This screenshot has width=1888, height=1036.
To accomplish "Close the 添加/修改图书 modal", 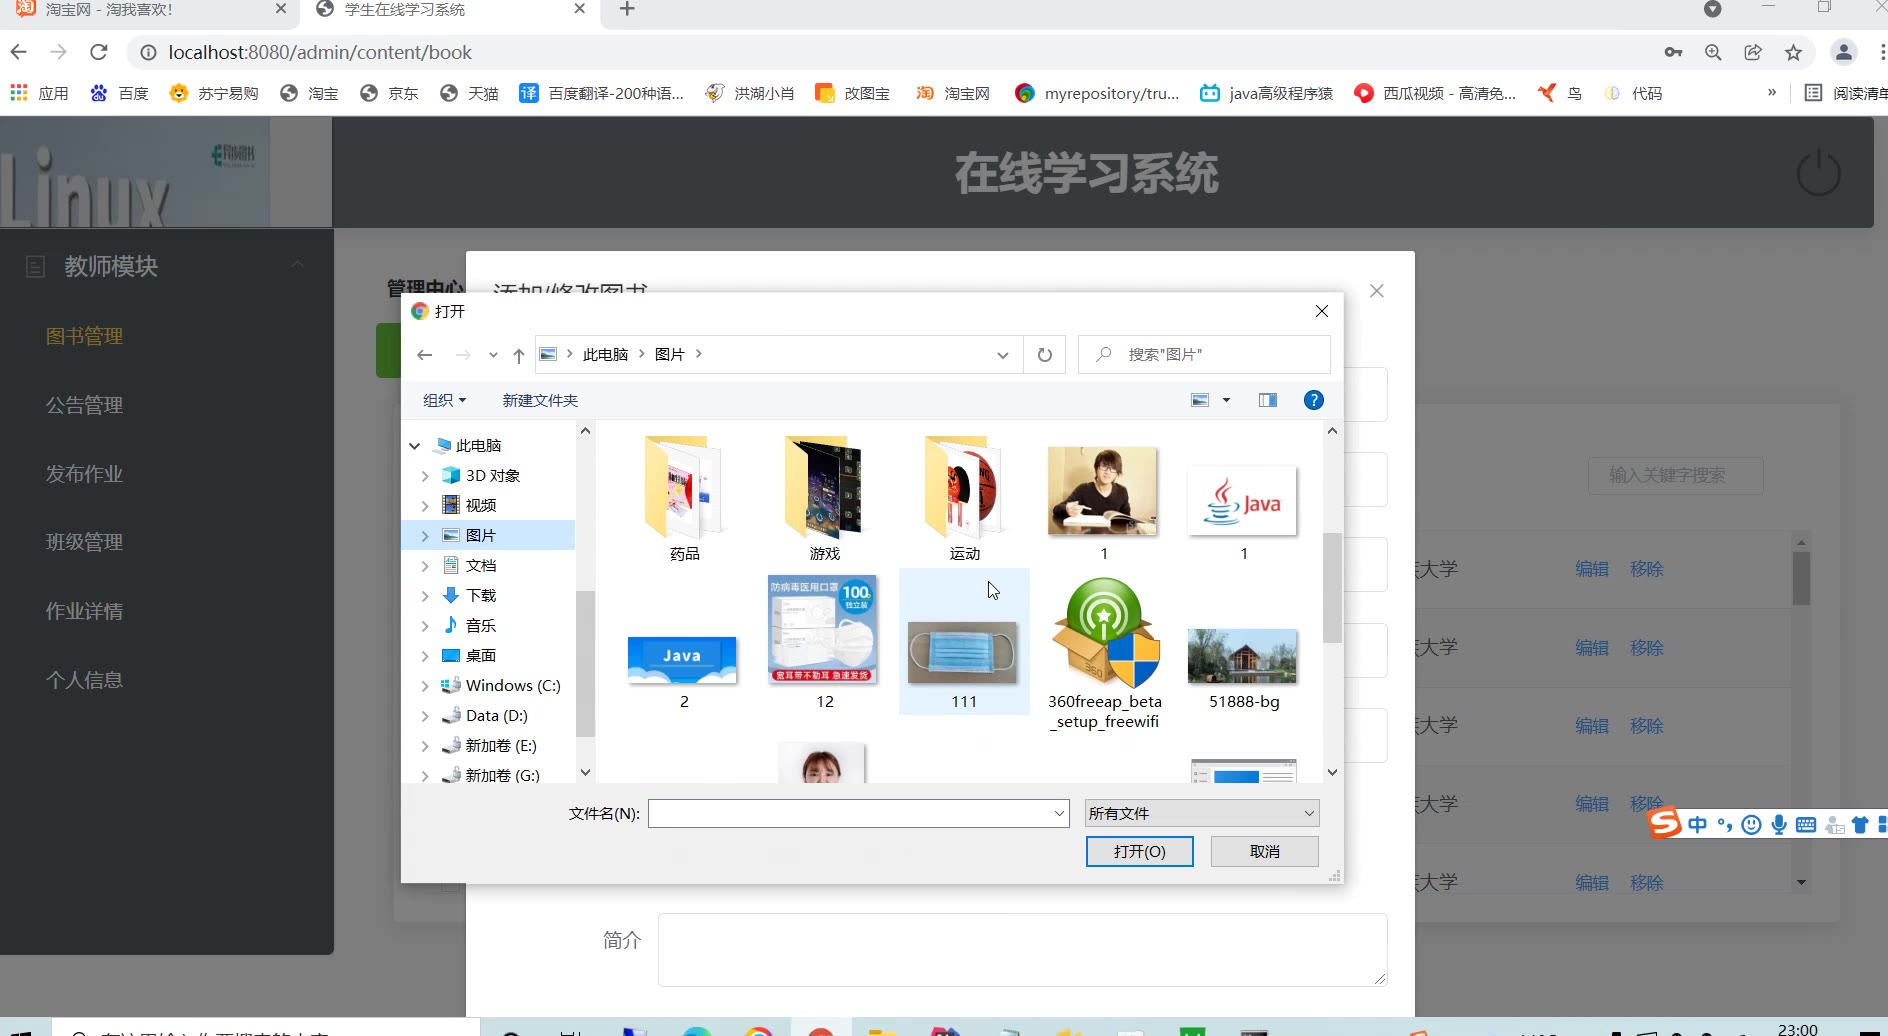I will point(1377,291).
